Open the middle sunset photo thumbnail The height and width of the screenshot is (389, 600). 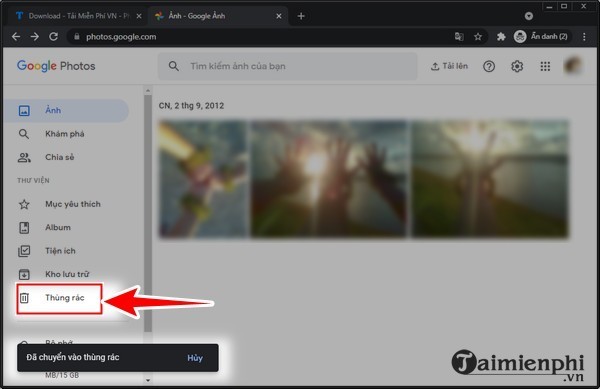pyautogui.click(x=329, y=179)
